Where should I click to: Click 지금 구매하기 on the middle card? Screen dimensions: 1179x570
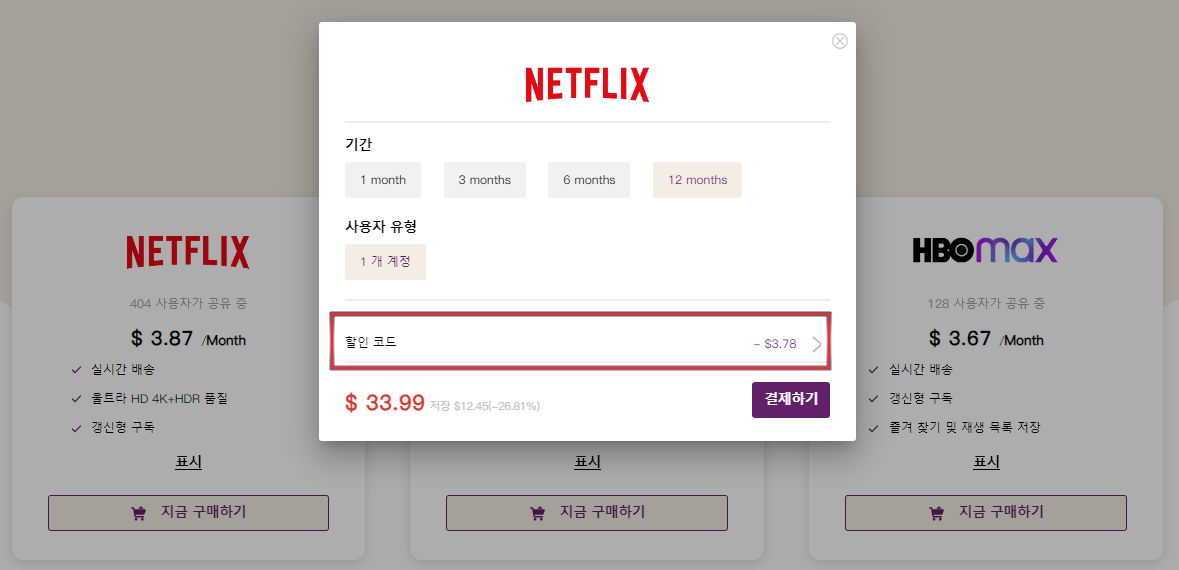pos(586,513)
